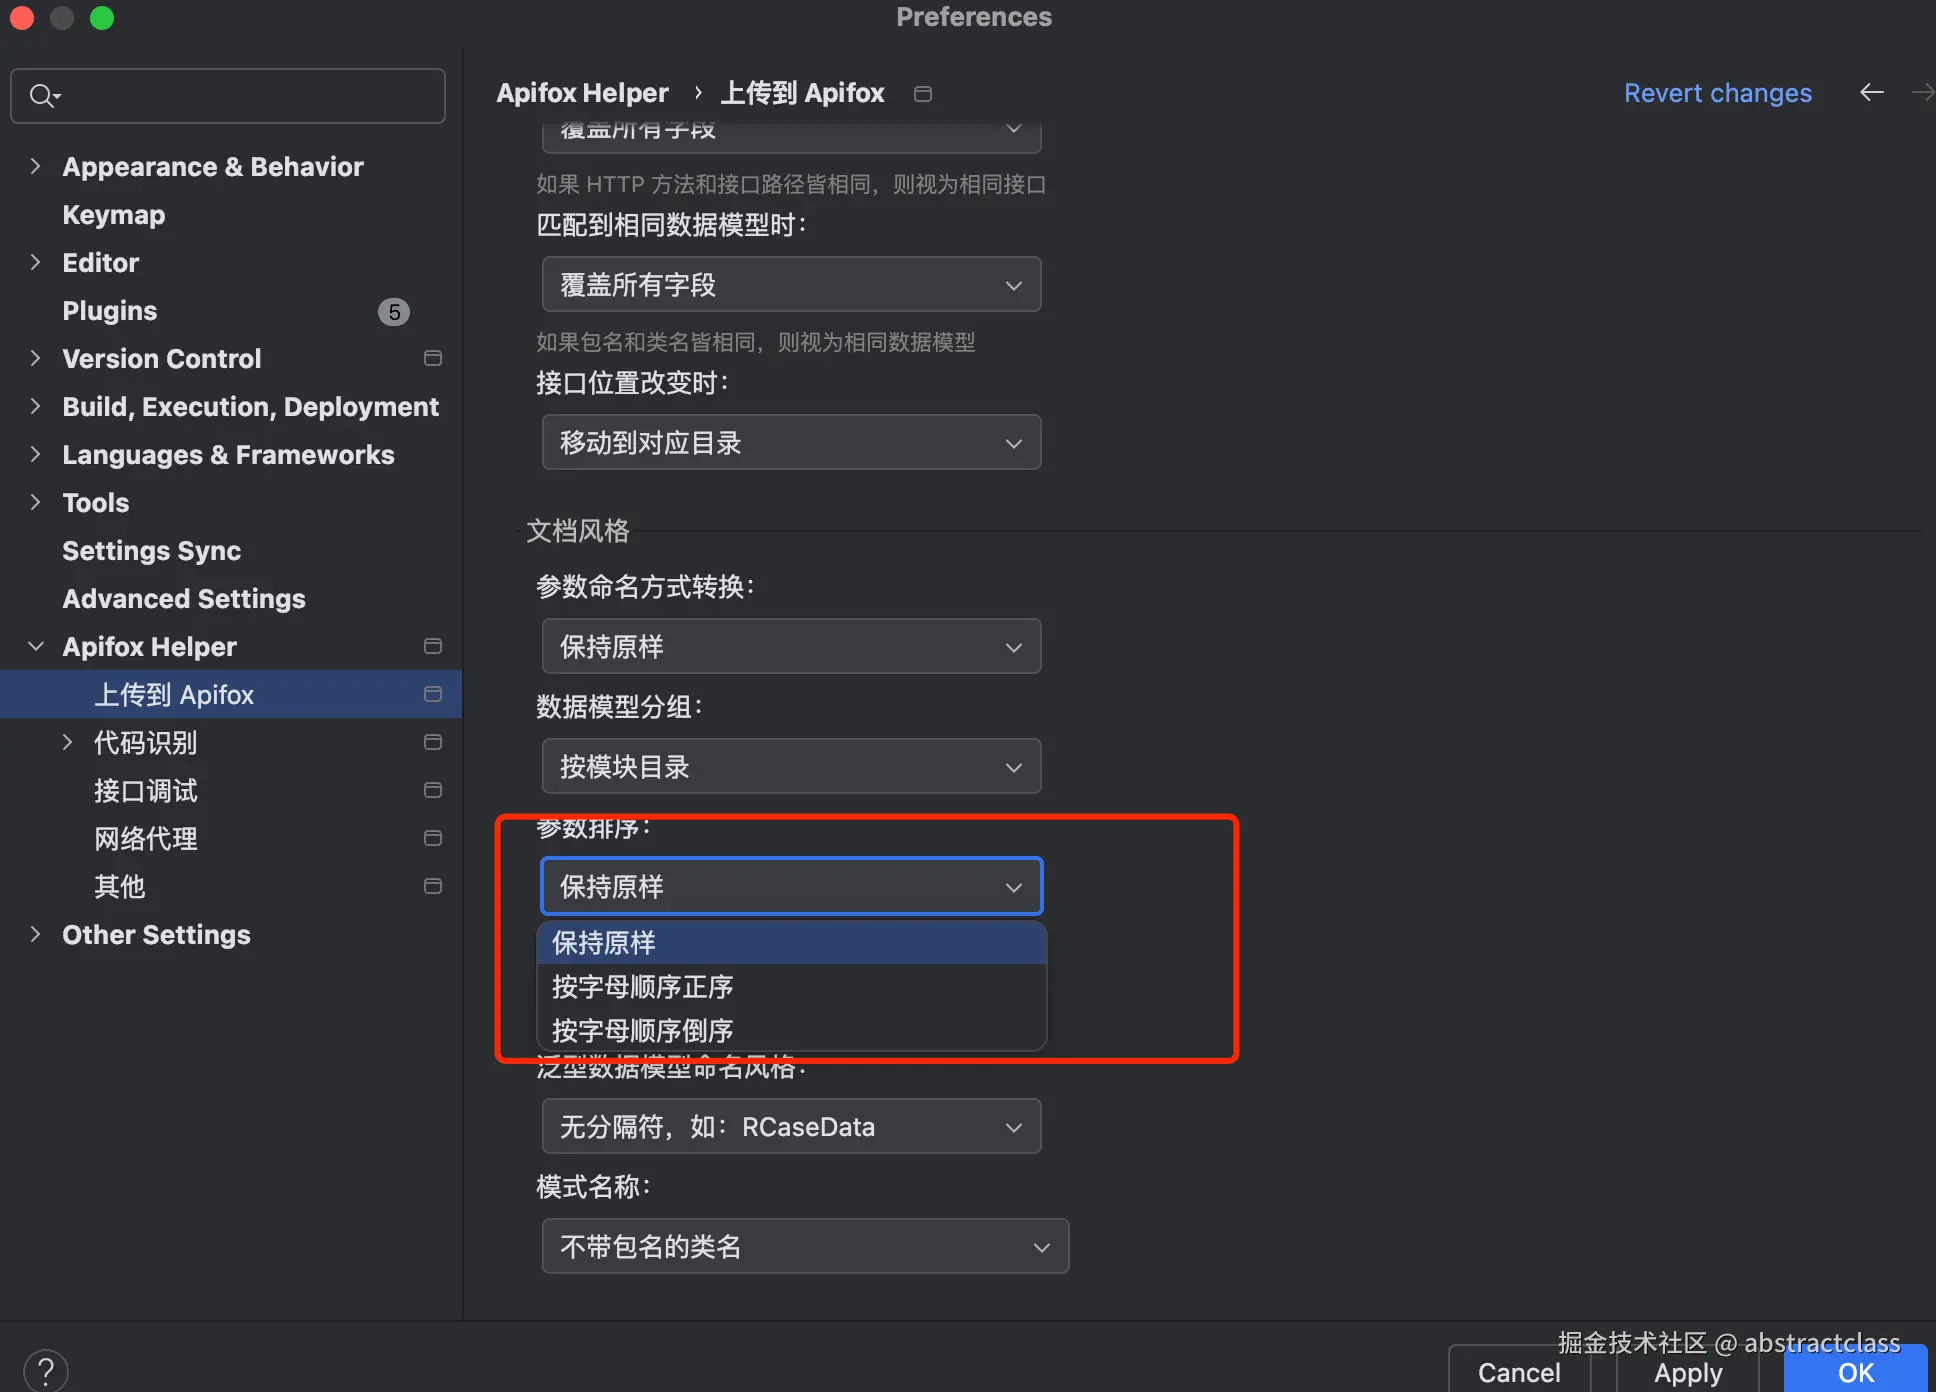Expand the Appearance & Behavior section
The image size is (1936, 1392).
[x=36, y=166]
